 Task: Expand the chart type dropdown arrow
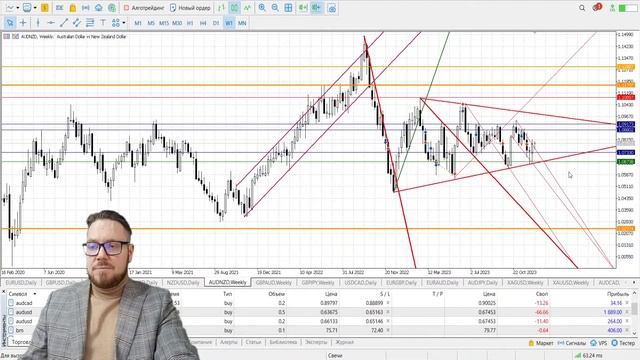[x=18, y=8]
